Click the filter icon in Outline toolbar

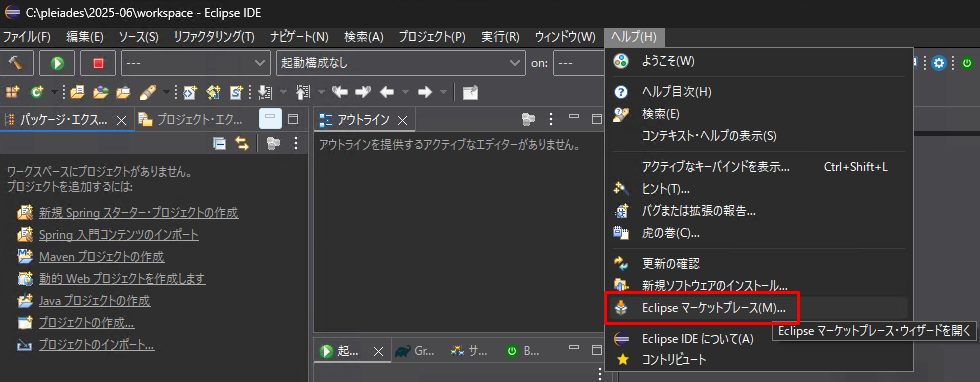point(528,119)
